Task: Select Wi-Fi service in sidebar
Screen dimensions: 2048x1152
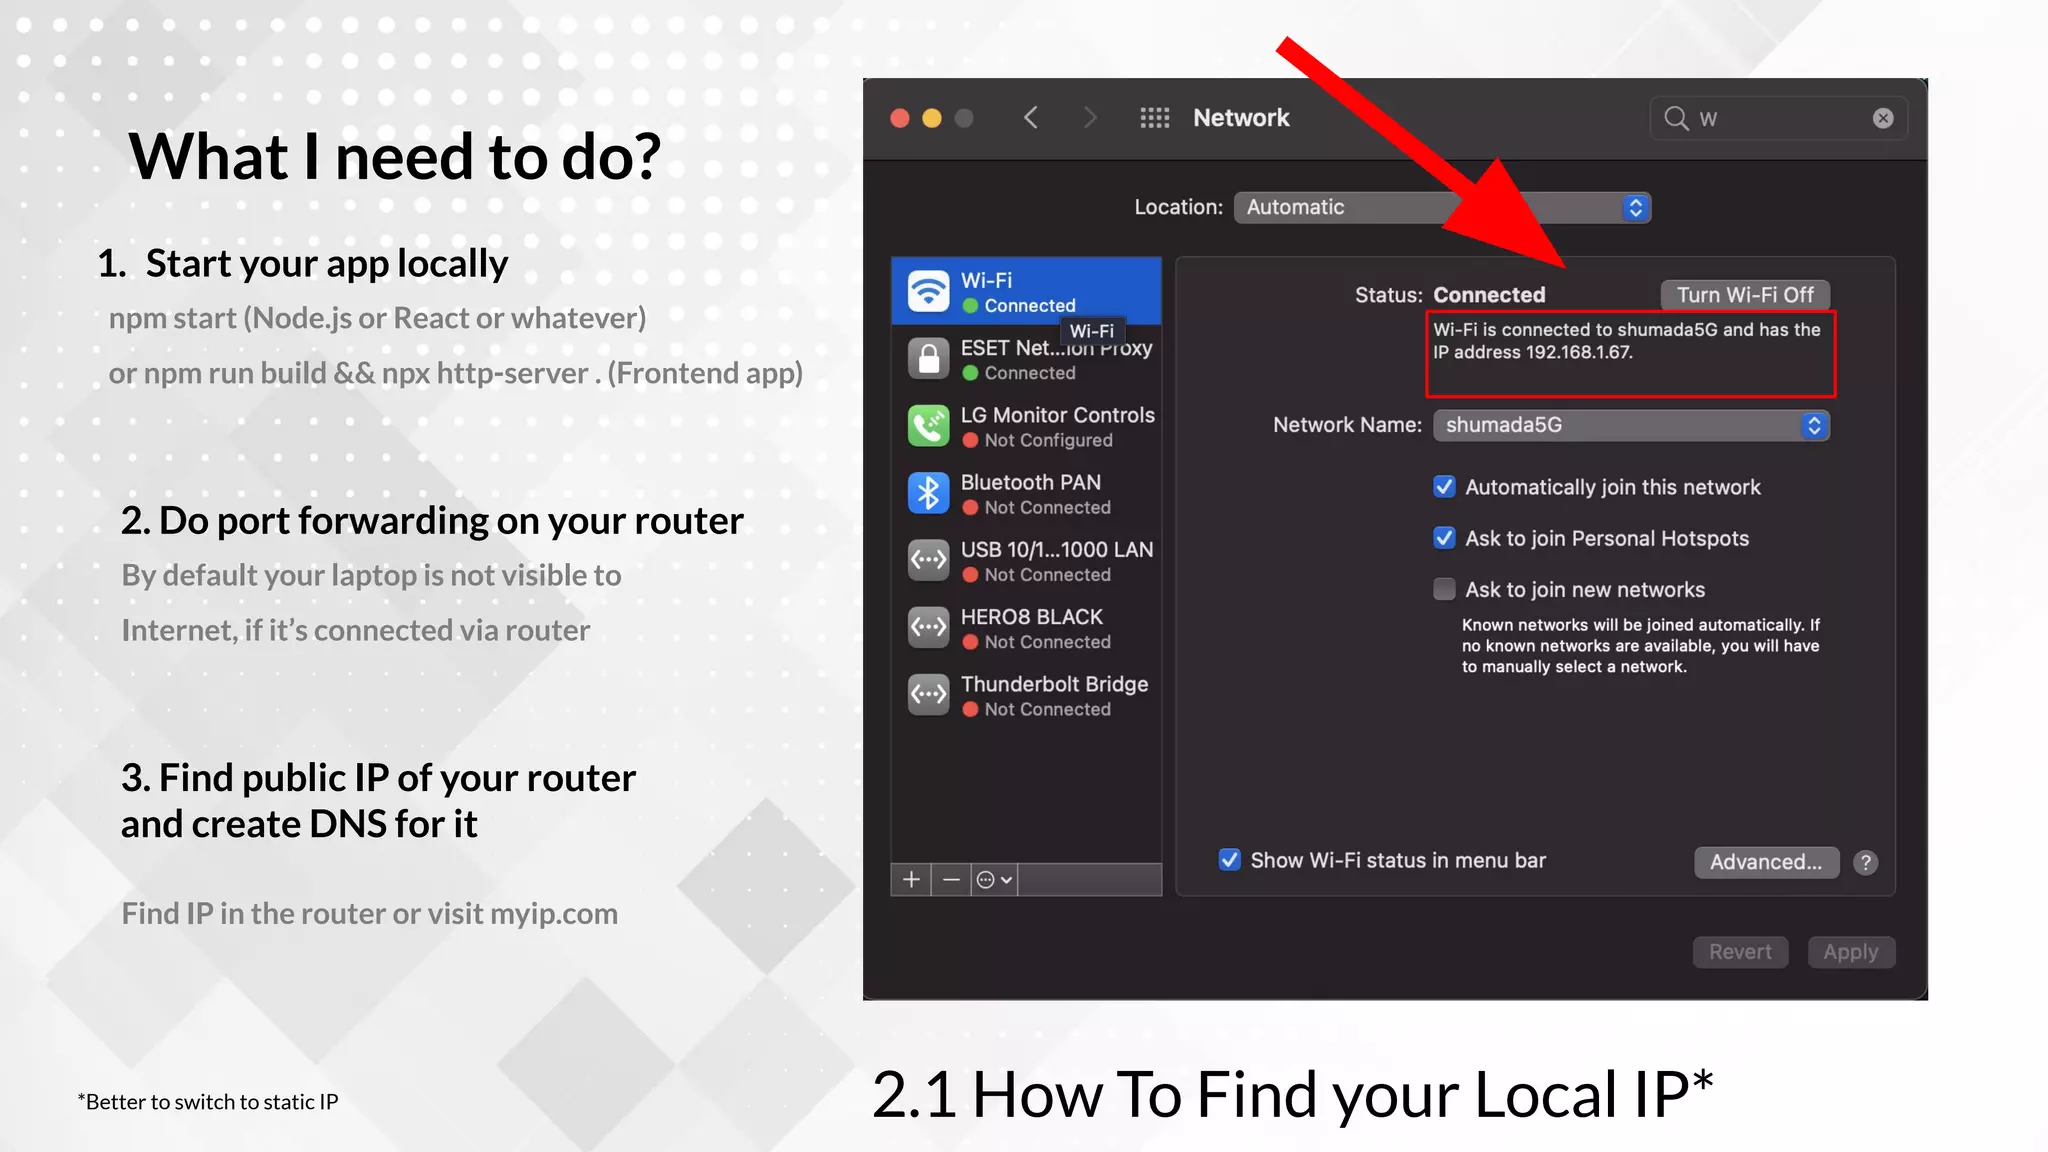Action: coord(1026,291)
